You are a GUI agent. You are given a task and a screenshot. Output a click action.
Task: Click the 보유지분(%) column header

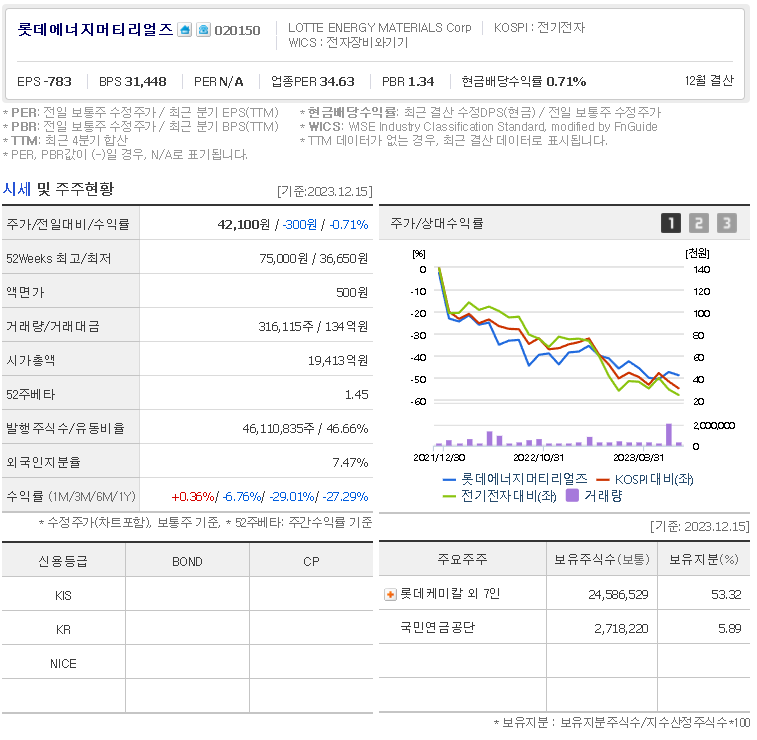[x=703, y=559]
